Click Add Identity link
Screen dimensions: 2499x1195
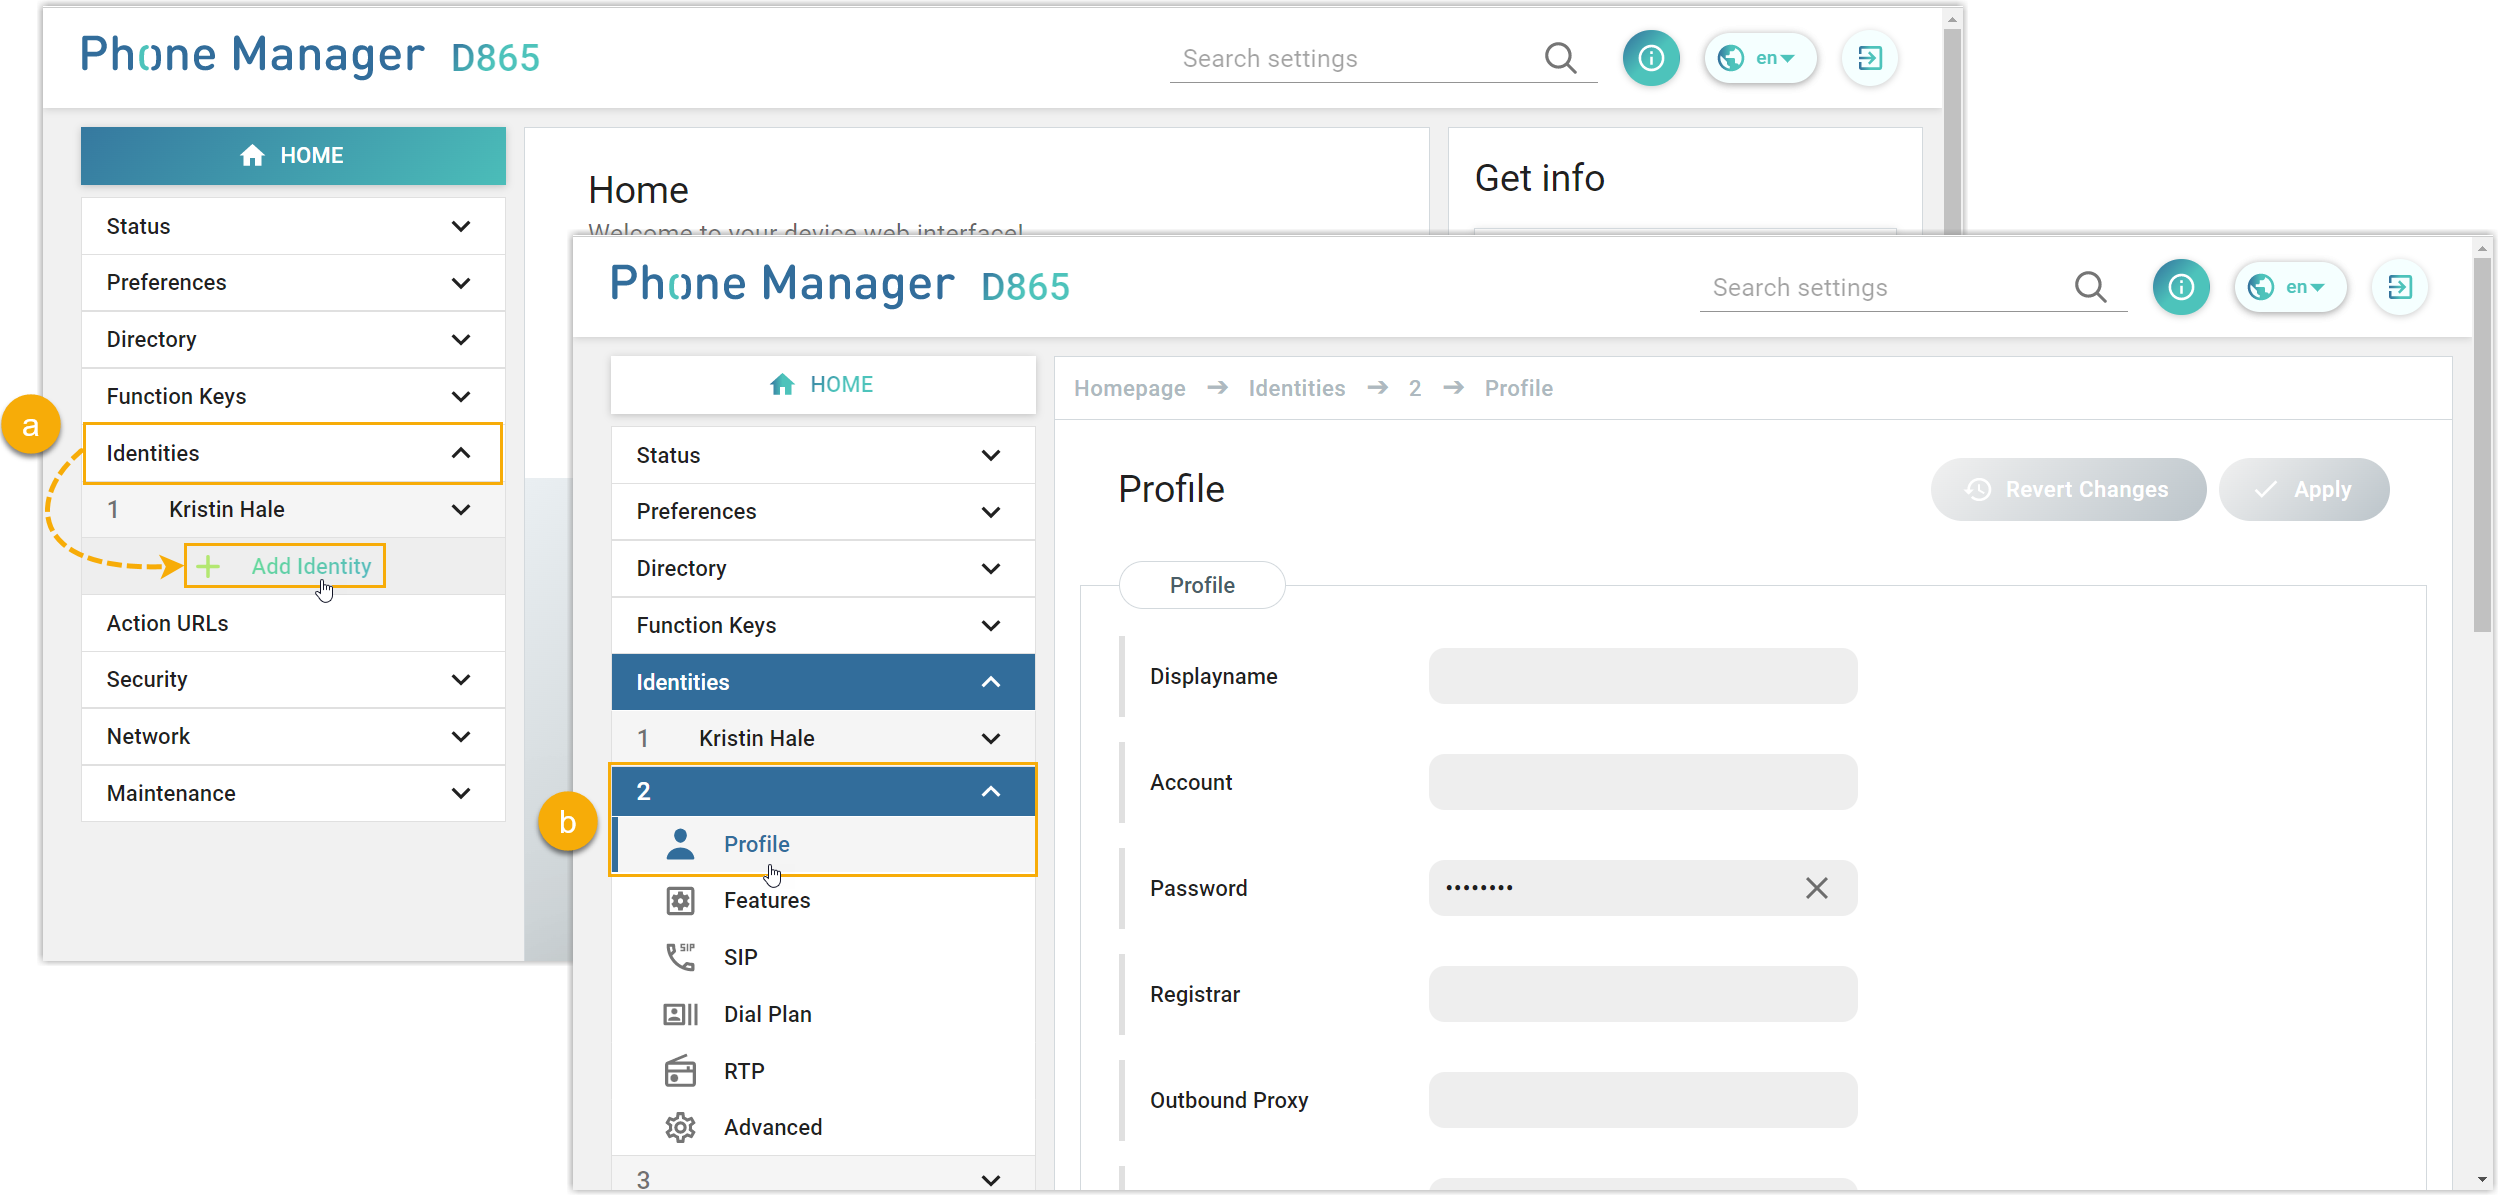(x=310, y=566)
